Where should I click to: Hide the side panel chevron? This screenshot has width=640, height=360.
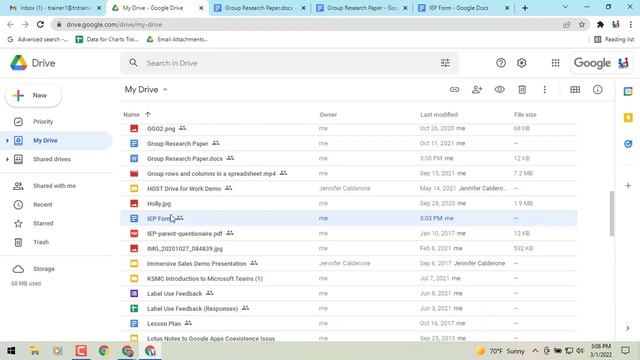pyautogui.click(x=628, y=328)
